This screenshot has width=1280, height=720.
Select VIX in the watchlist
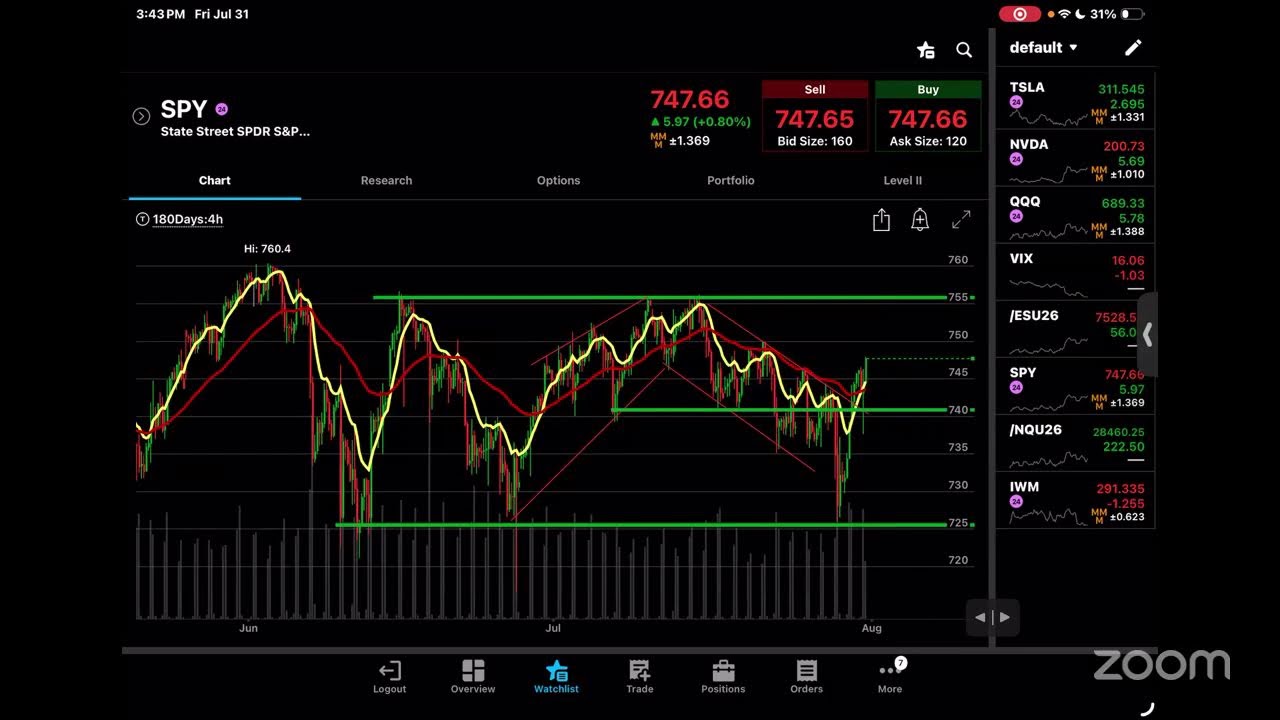(1076, 272)
